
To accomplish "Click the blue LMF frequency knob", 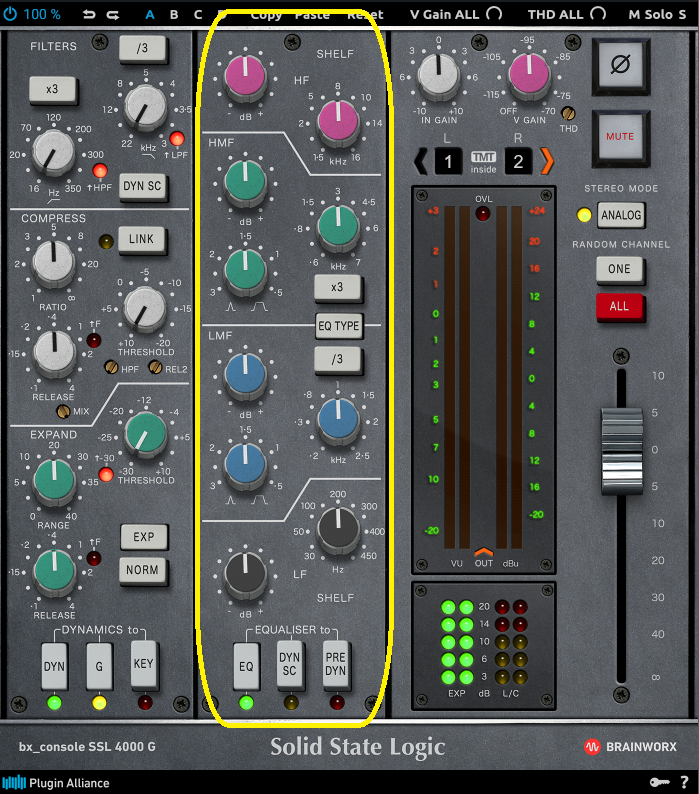I will coord(338,420).
